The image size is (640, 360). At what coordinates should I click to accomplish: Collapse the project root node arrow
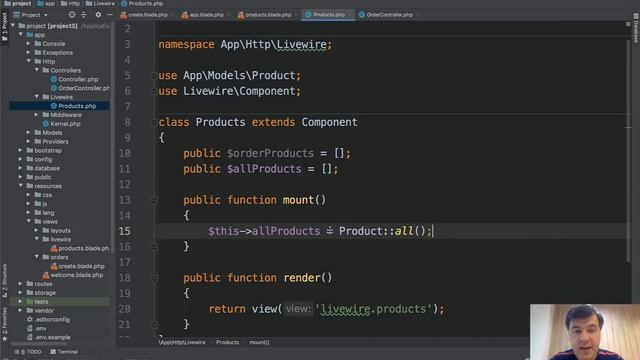point(13,26)
